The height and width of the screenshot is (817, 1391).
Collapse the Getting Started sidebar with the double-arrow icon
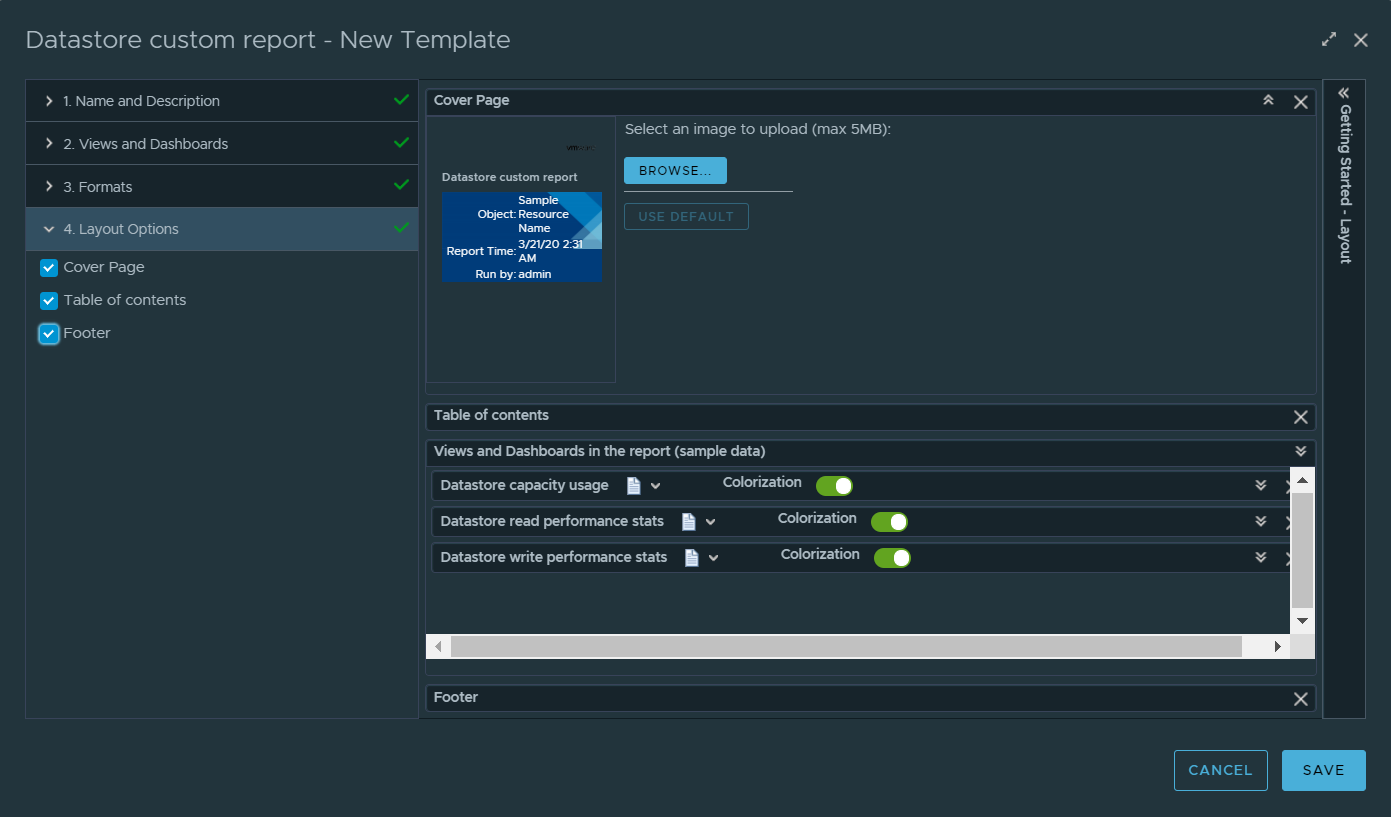point(1344,93)
